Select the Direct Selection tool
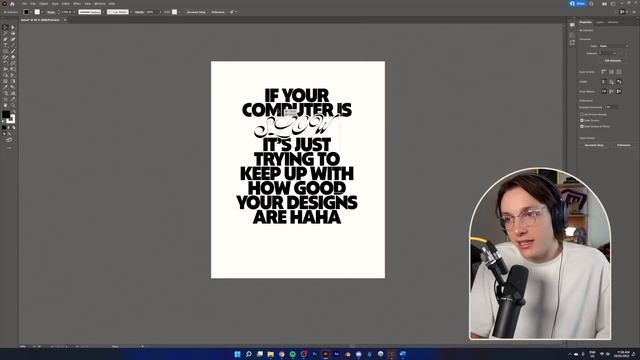 point(13,27)
